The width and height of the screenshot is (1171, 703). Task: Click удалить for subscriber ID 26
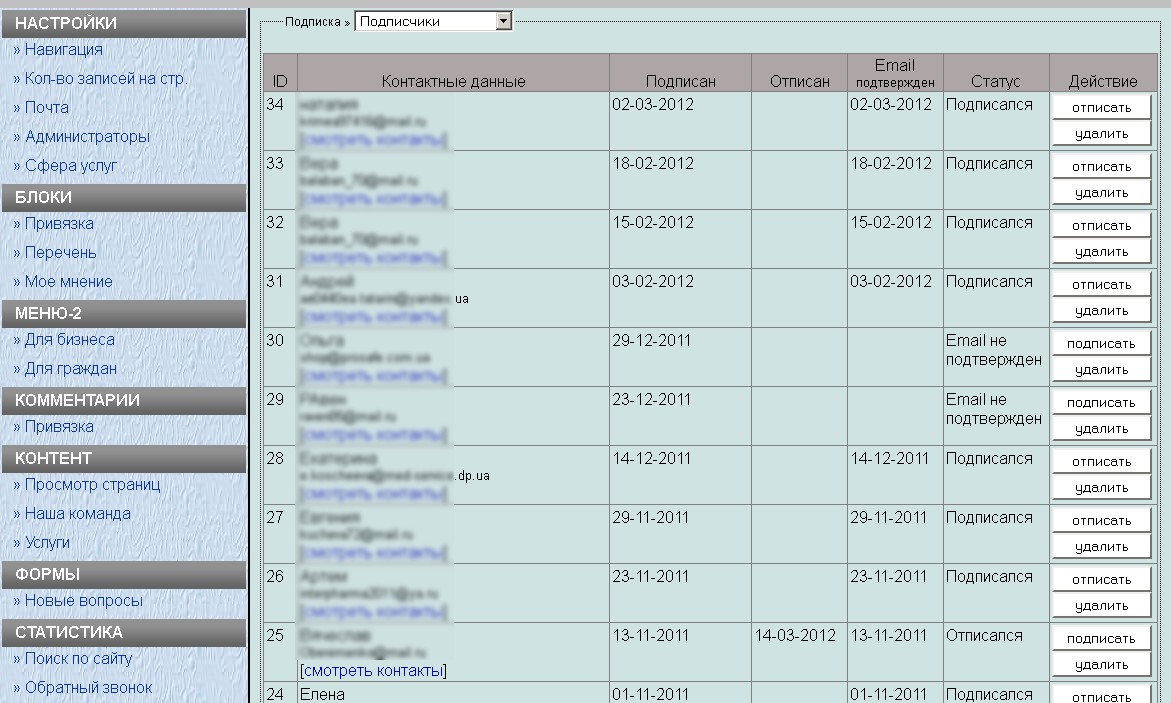coord(1102,606)
